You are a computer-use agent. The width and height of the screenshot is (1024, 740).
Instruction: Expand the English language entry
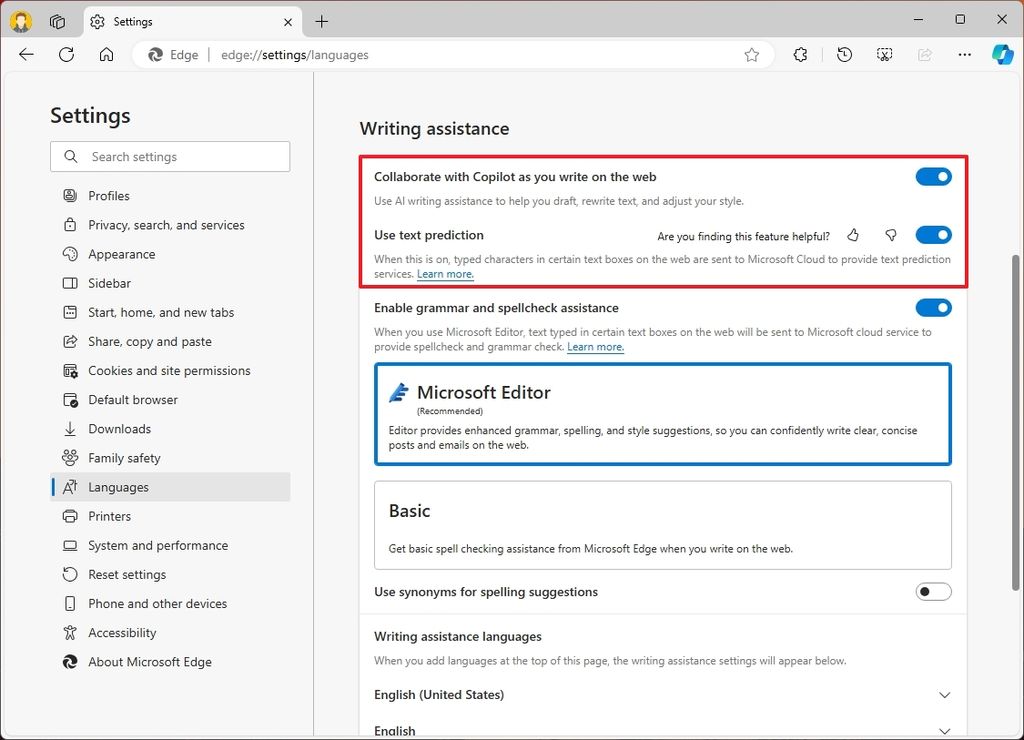click(944, 729)
